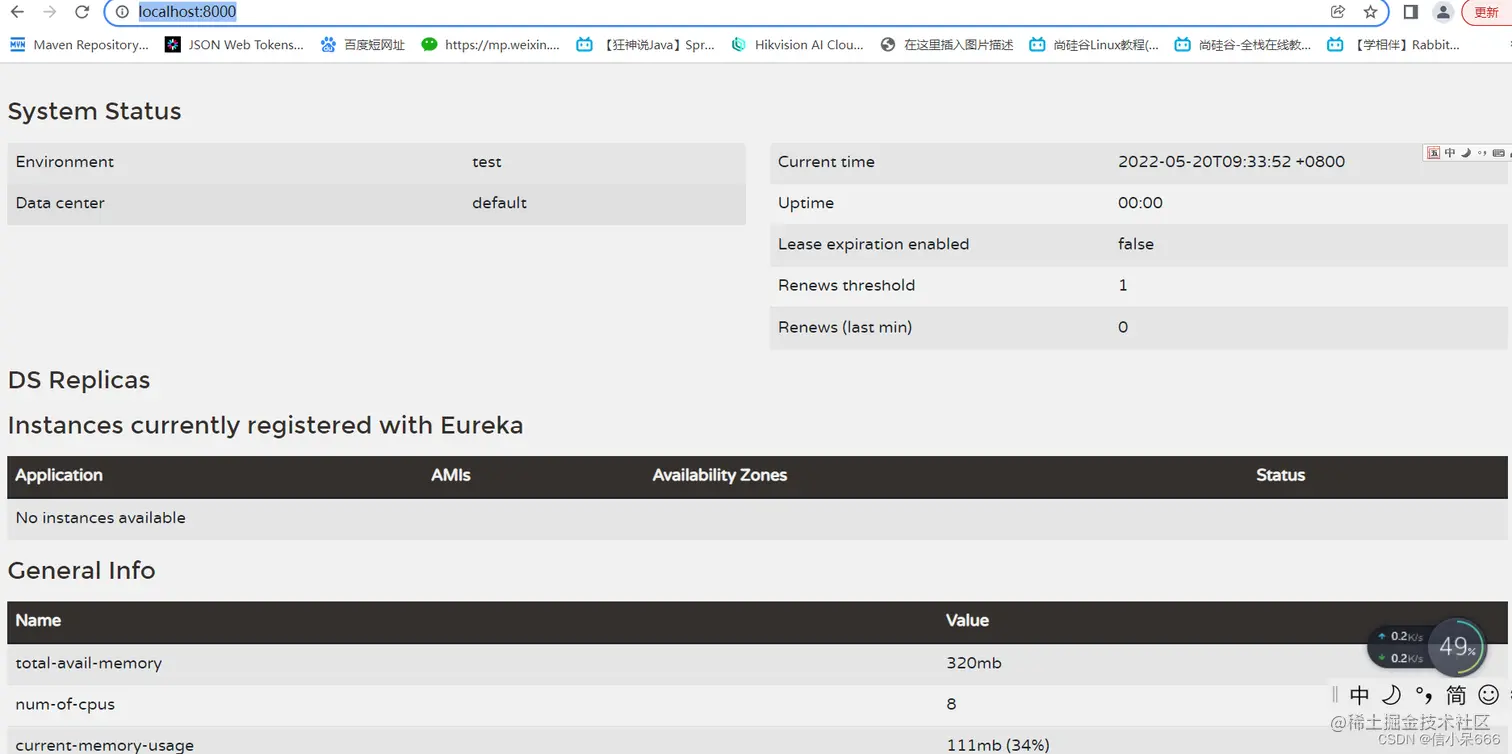Open the 尚硅谷Linux教程 bookmark
The width and height of the screenshot is (1512, 754).
(1094, 44)
